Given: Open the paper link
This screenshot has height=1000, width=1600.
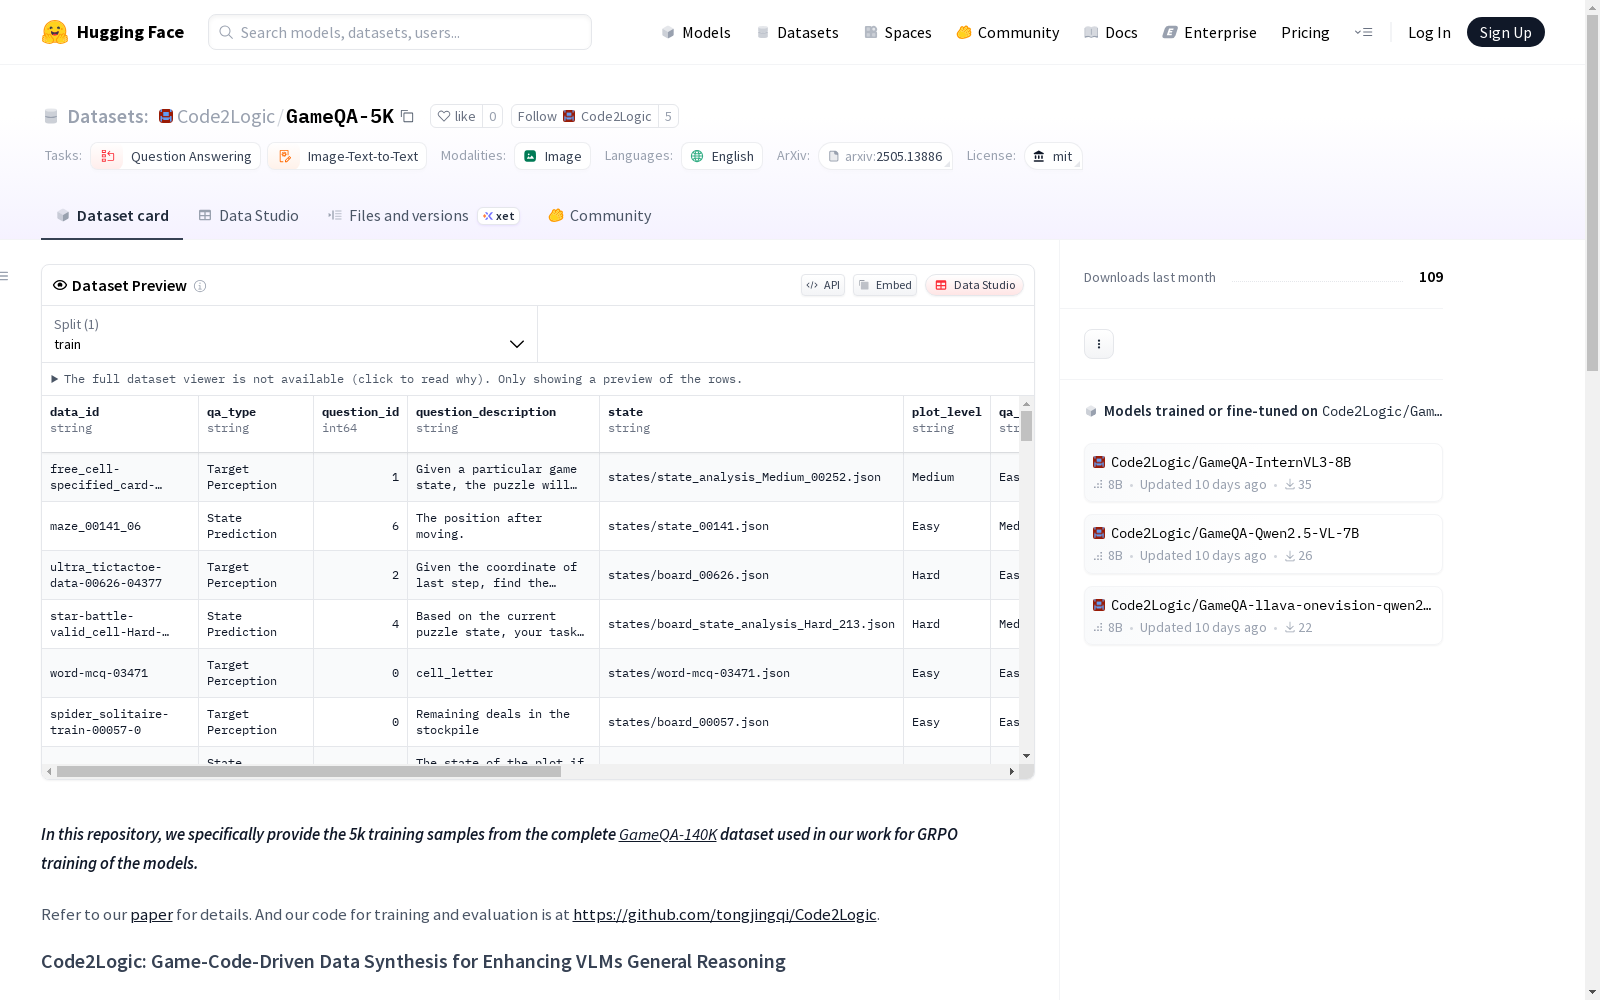Looking at the screenshot, I should (x=151, y=914).
